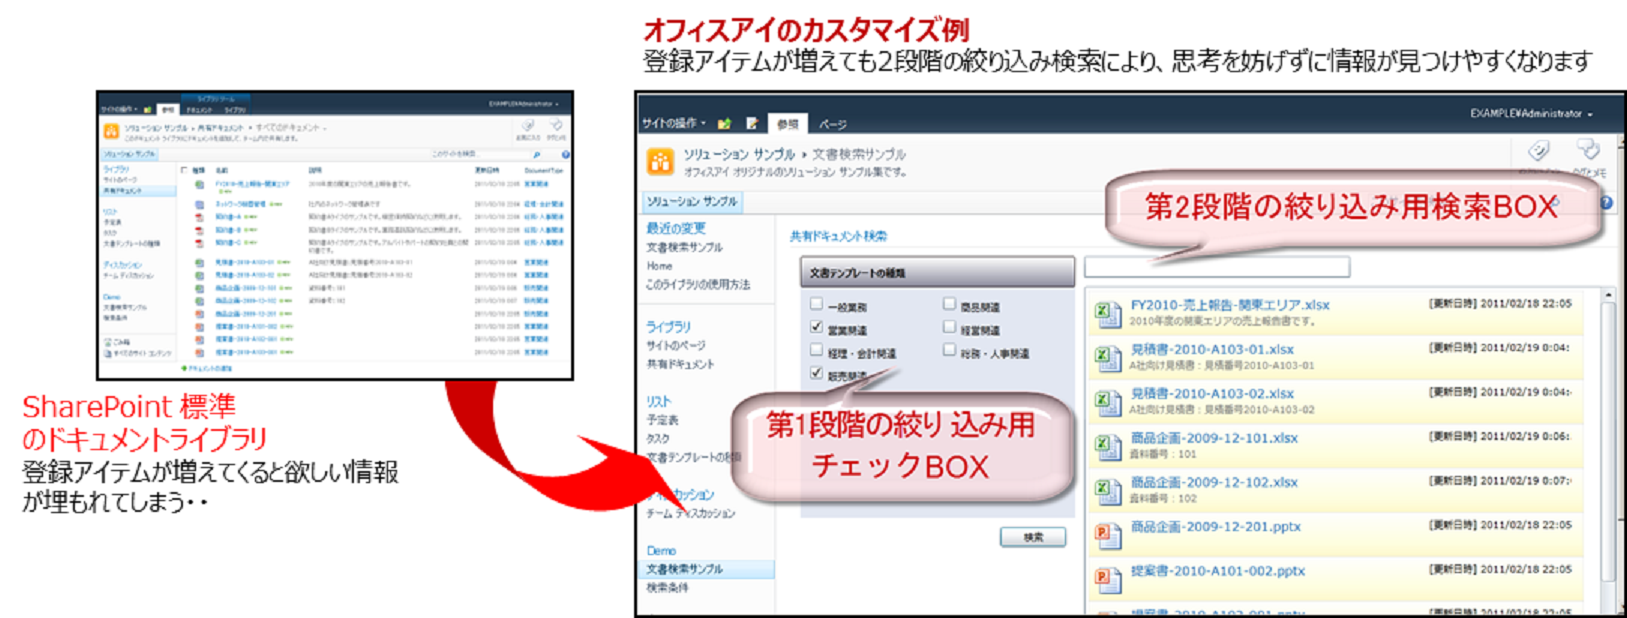Click Excel icon beside 商品企画-2009-12-102.xlsx

(x=1107, y=491)
